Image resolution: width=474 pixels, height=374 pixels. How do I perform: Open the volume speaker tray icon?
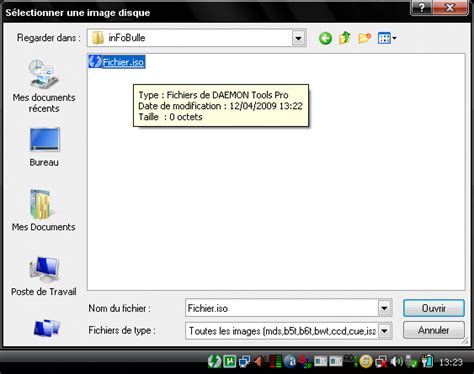click(397, 361)
